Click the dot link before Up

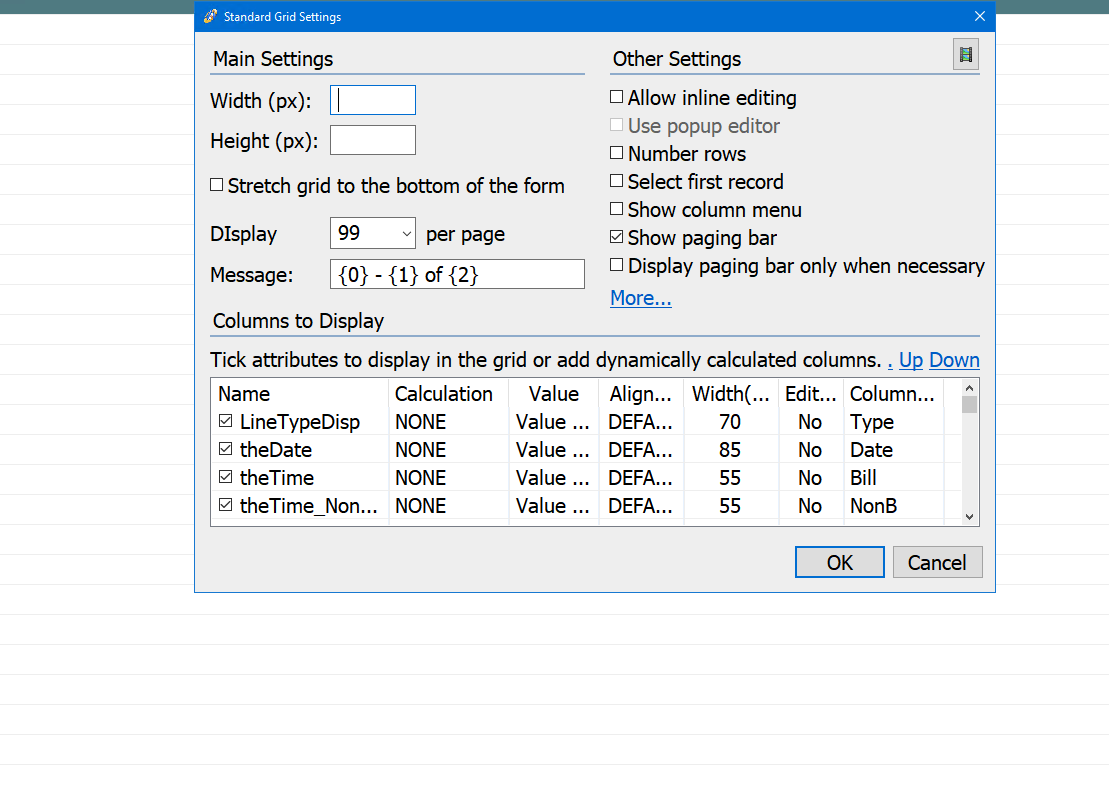point(890,363)
